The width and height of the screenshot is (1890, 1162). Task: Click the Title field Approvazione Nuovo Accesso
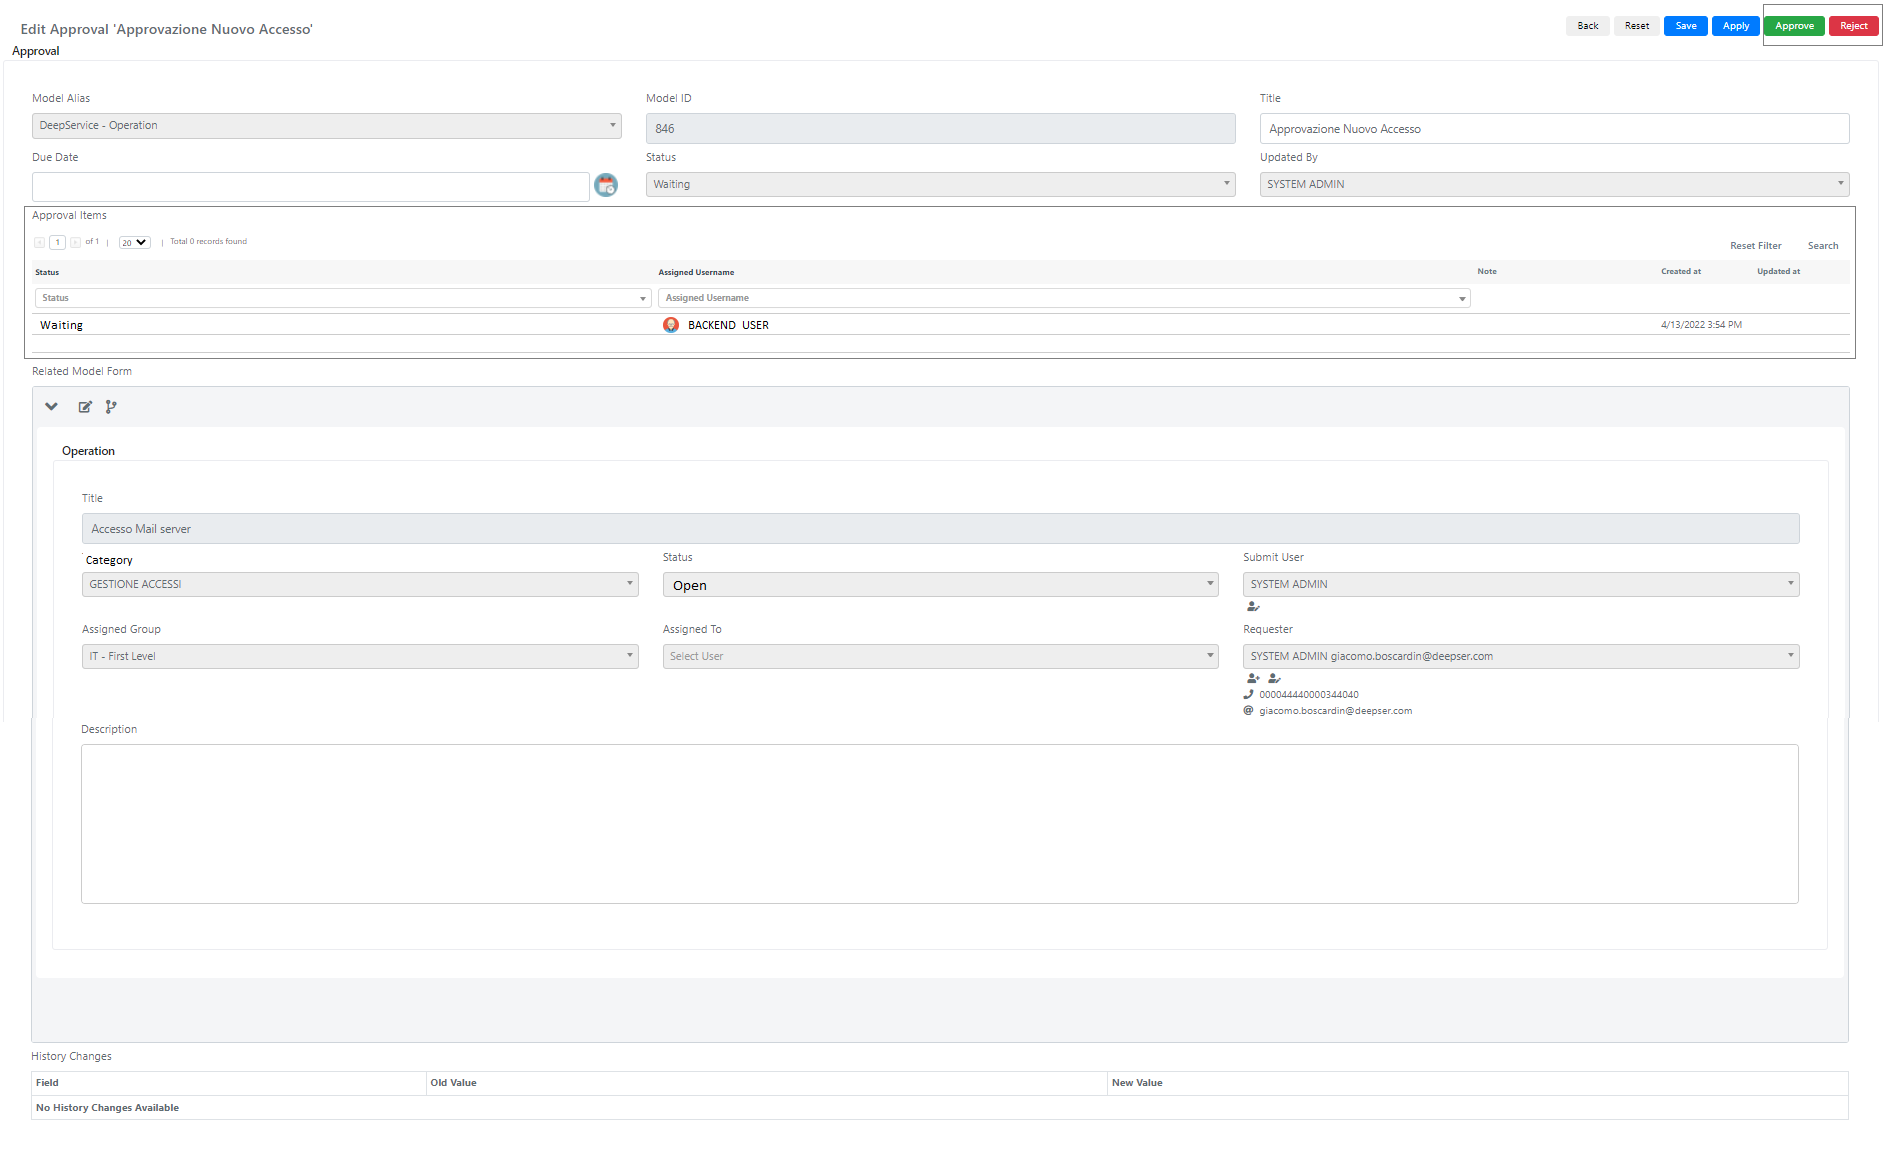click(x=1555, y=129)
